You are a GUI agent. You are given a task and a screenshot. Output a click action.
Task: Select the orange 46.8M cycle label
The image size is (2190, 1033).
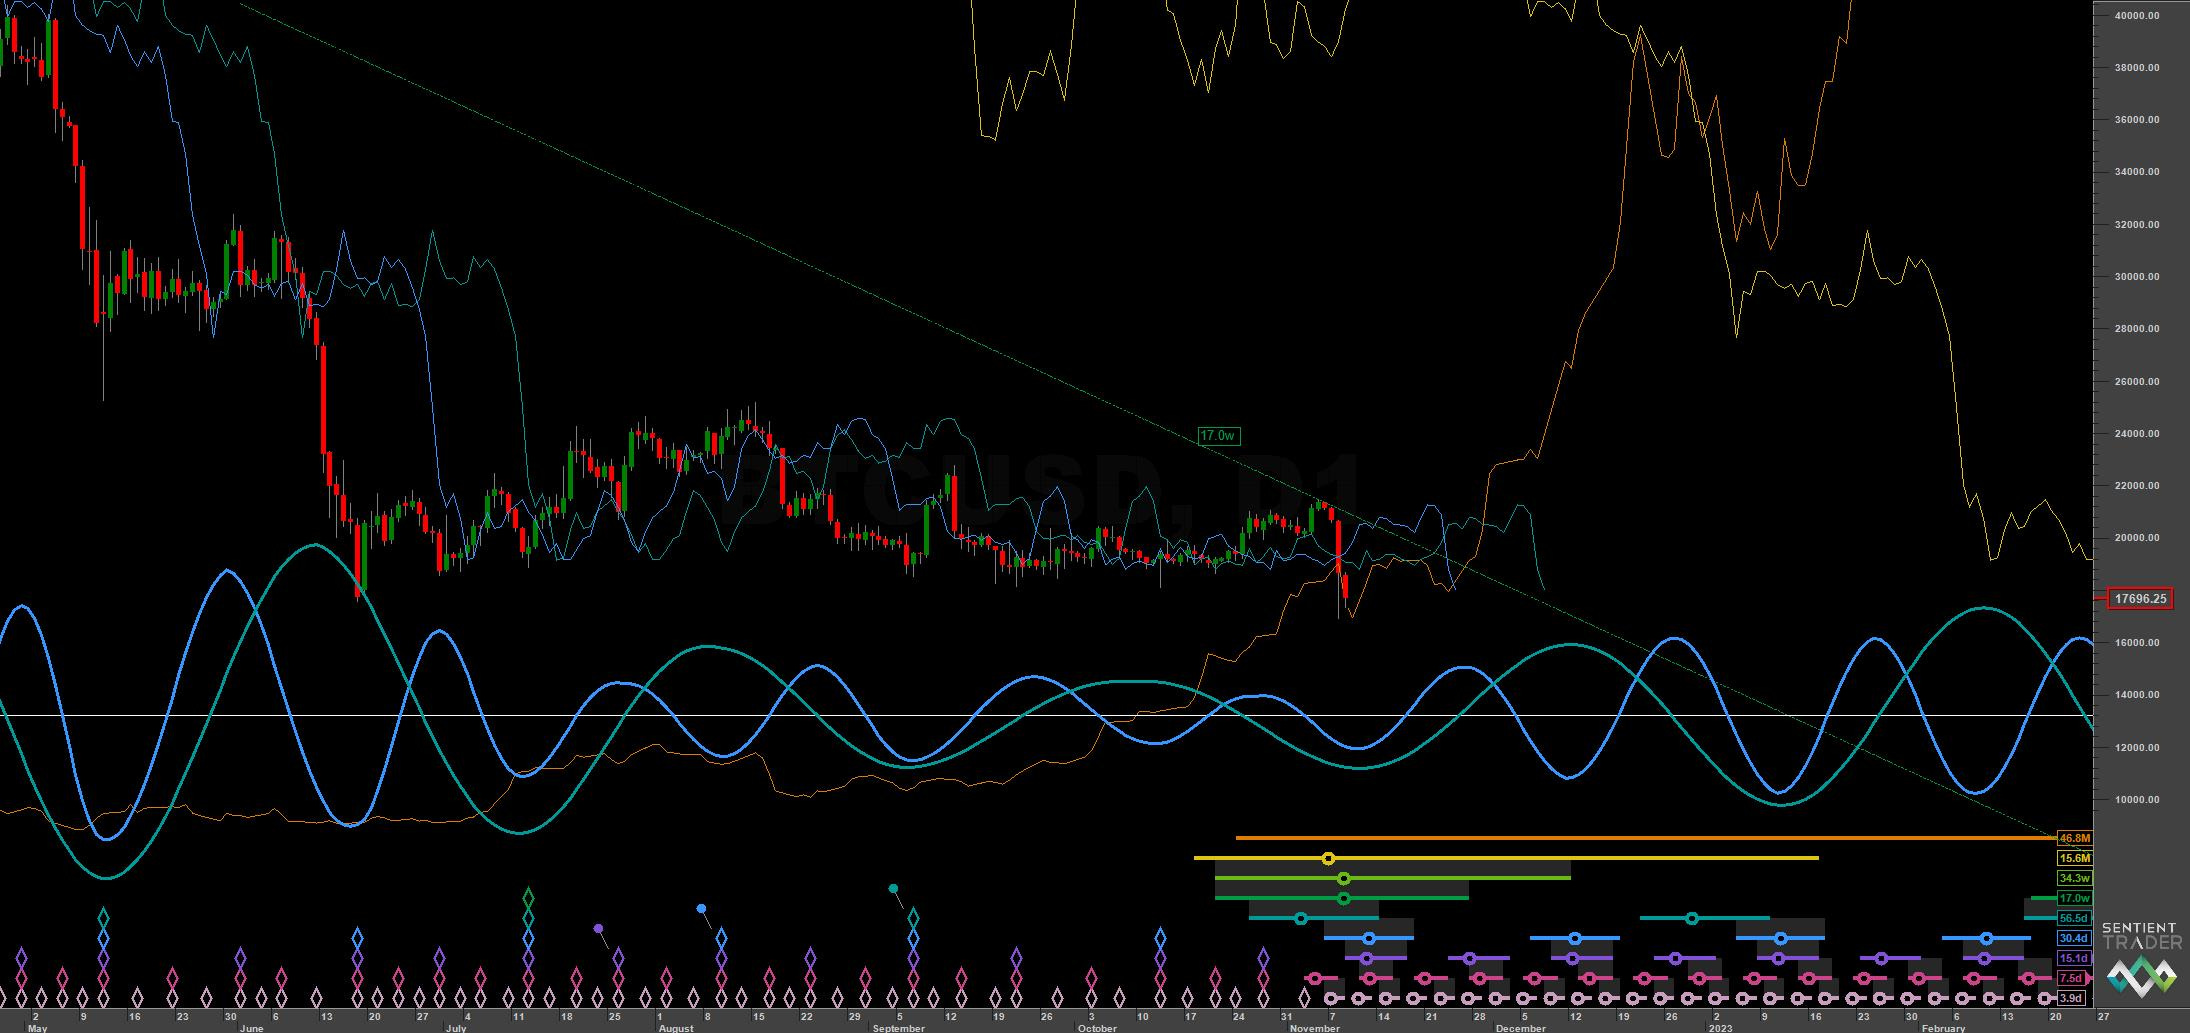[x=2074, y=838]
